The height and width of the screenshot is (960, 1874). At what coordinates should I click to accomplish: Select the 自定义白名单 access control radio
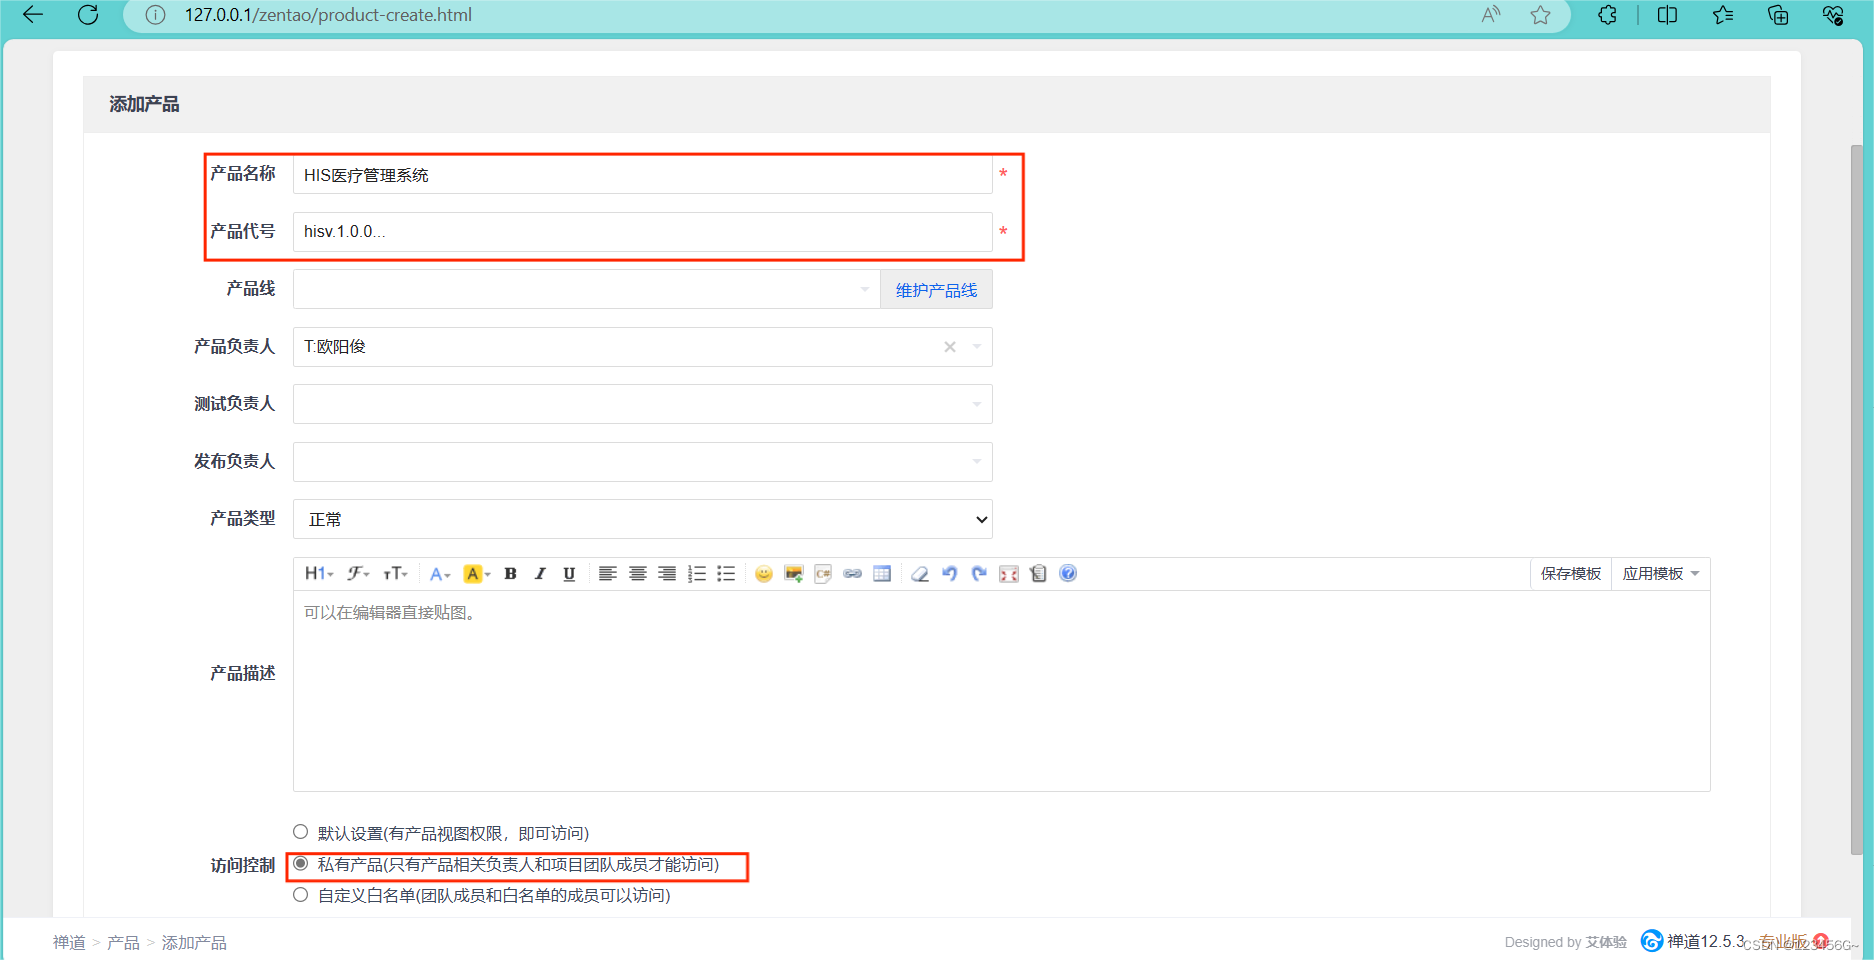pyautogui.click(x=300, y=895)
